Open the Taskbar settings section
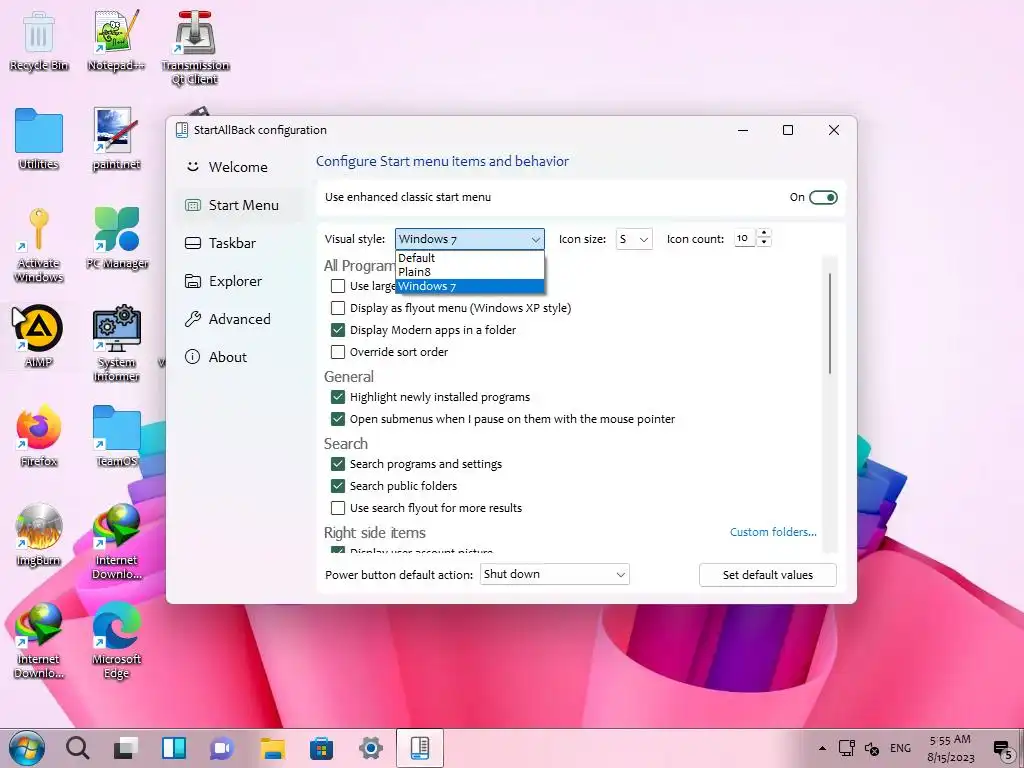 pyautogui.click(x=238, y=243)
